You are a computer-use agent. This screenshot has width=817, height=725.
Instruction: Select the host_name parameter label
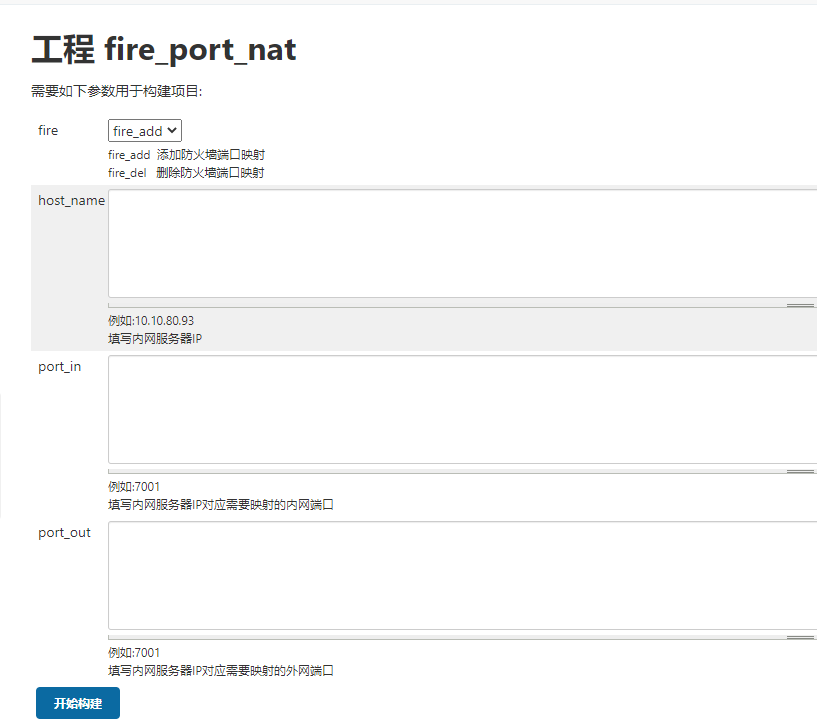click(71, 201)
